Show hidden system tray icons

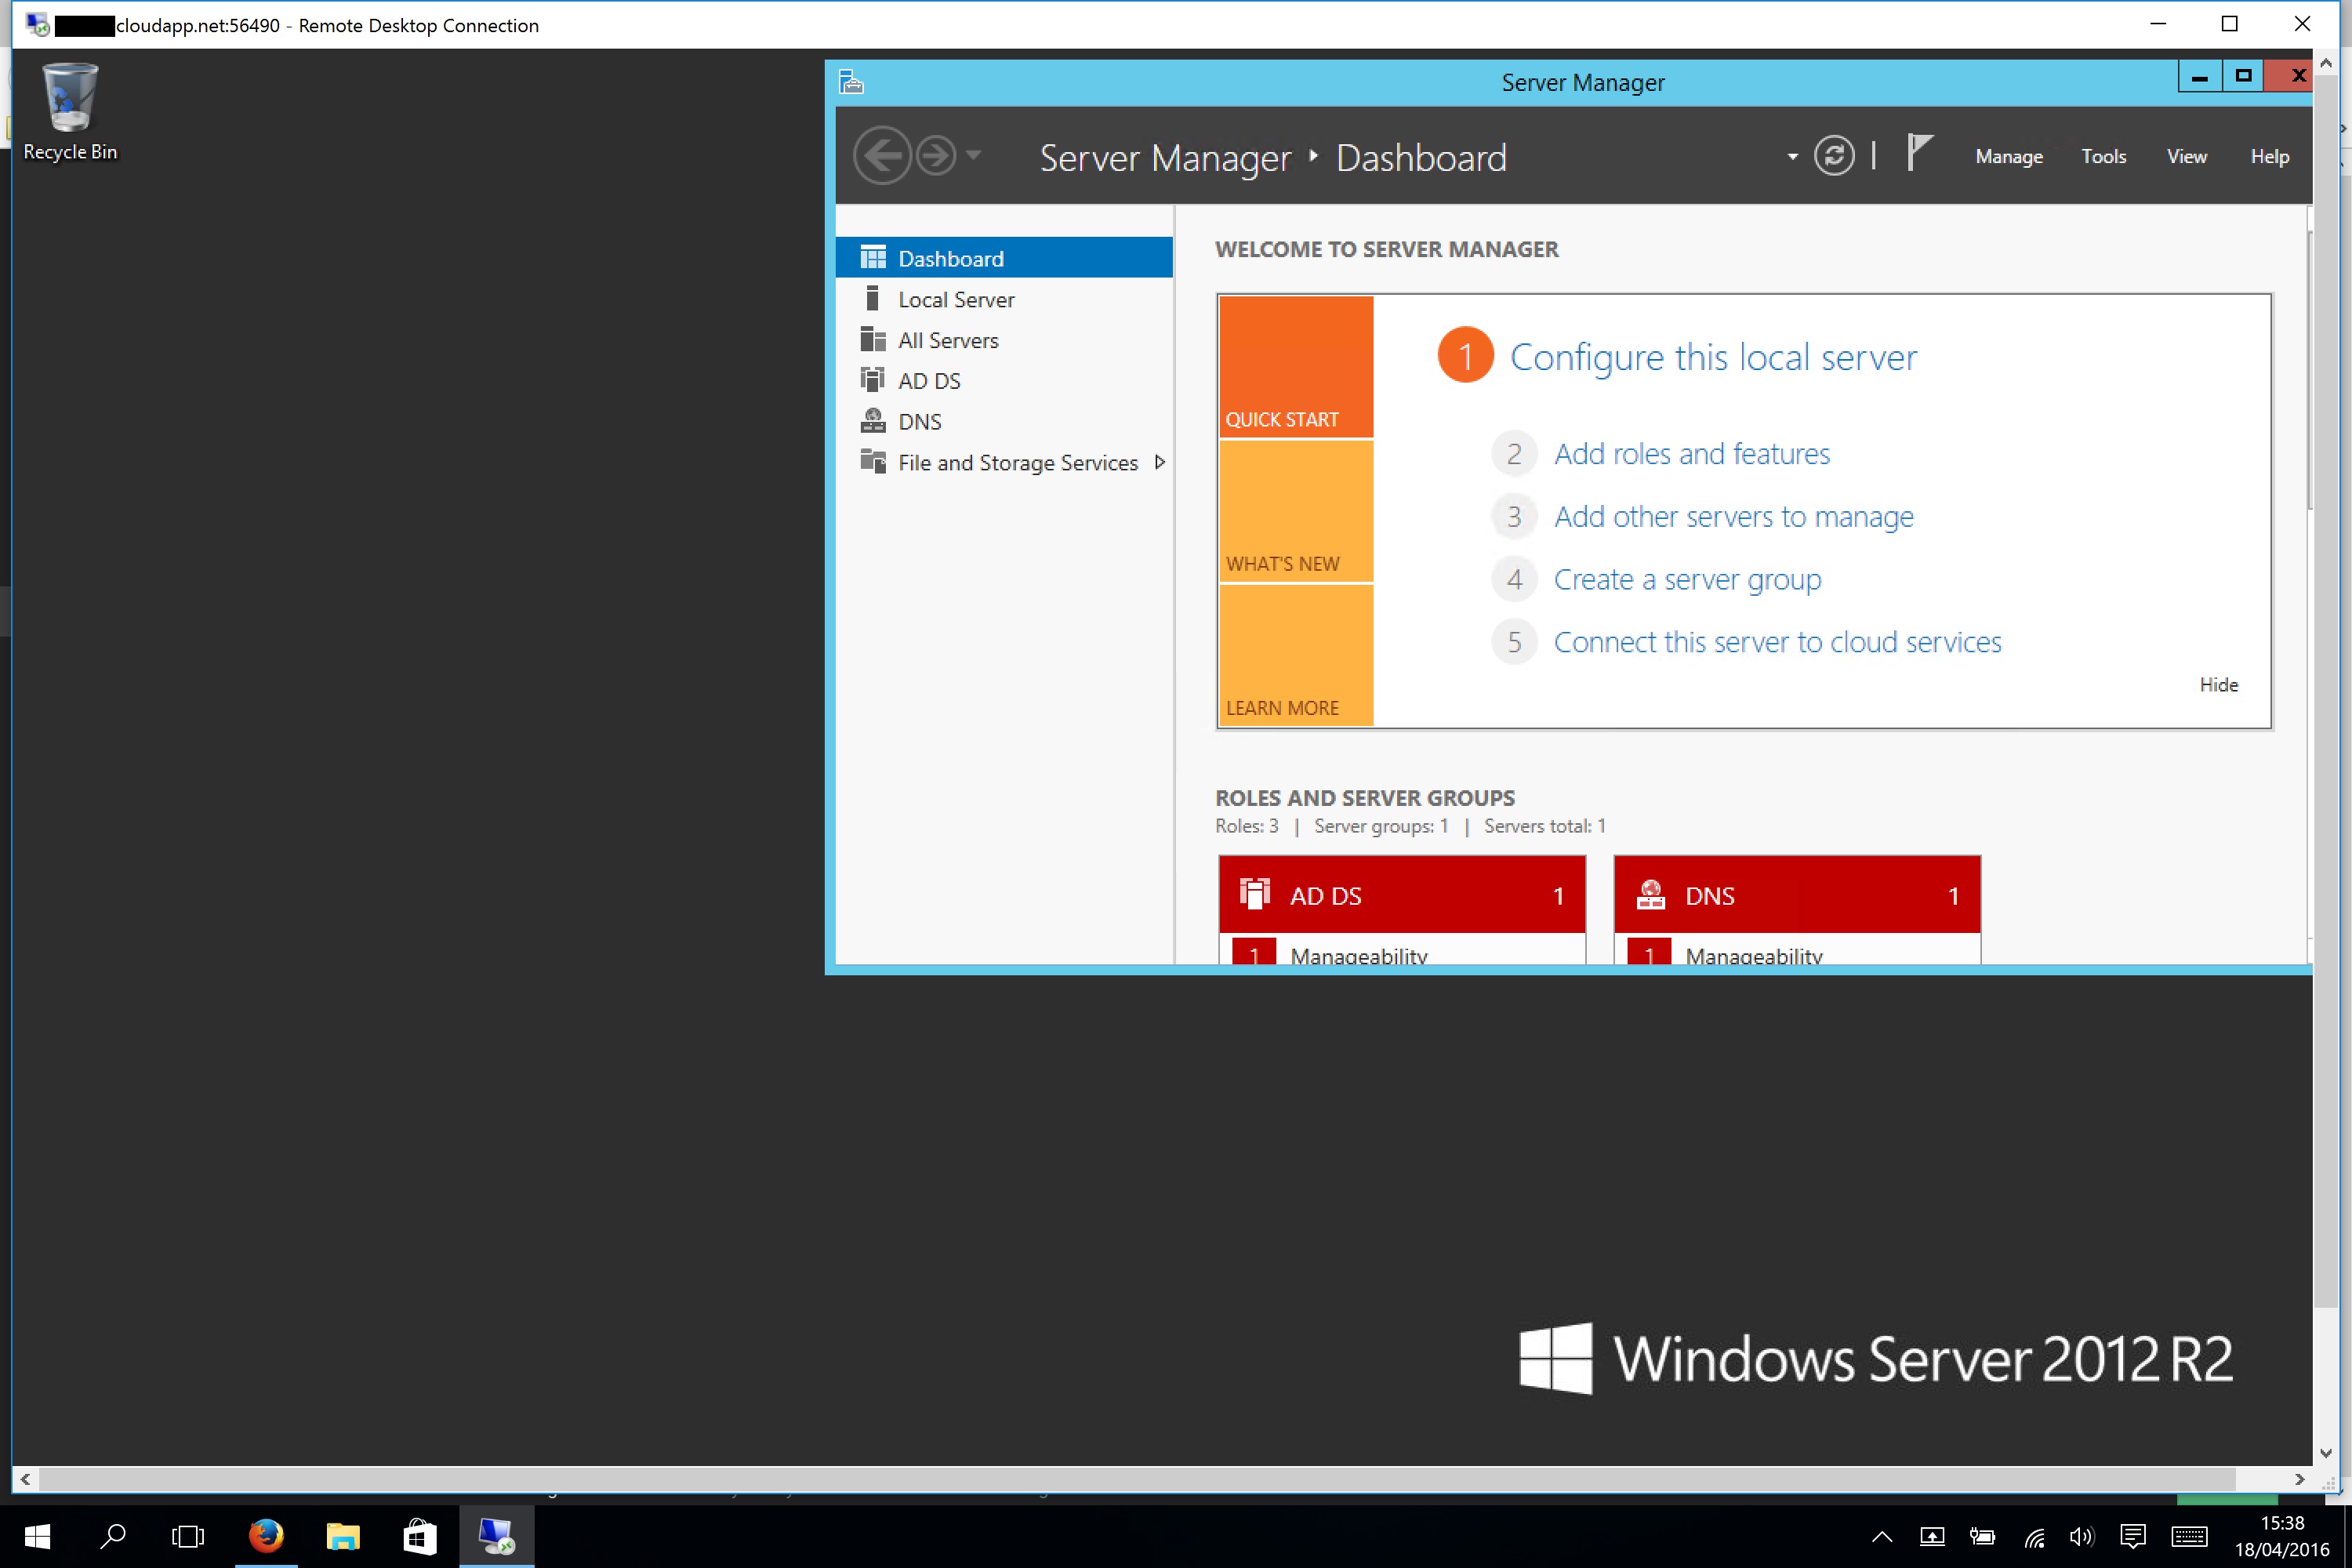(1882, 1537)
